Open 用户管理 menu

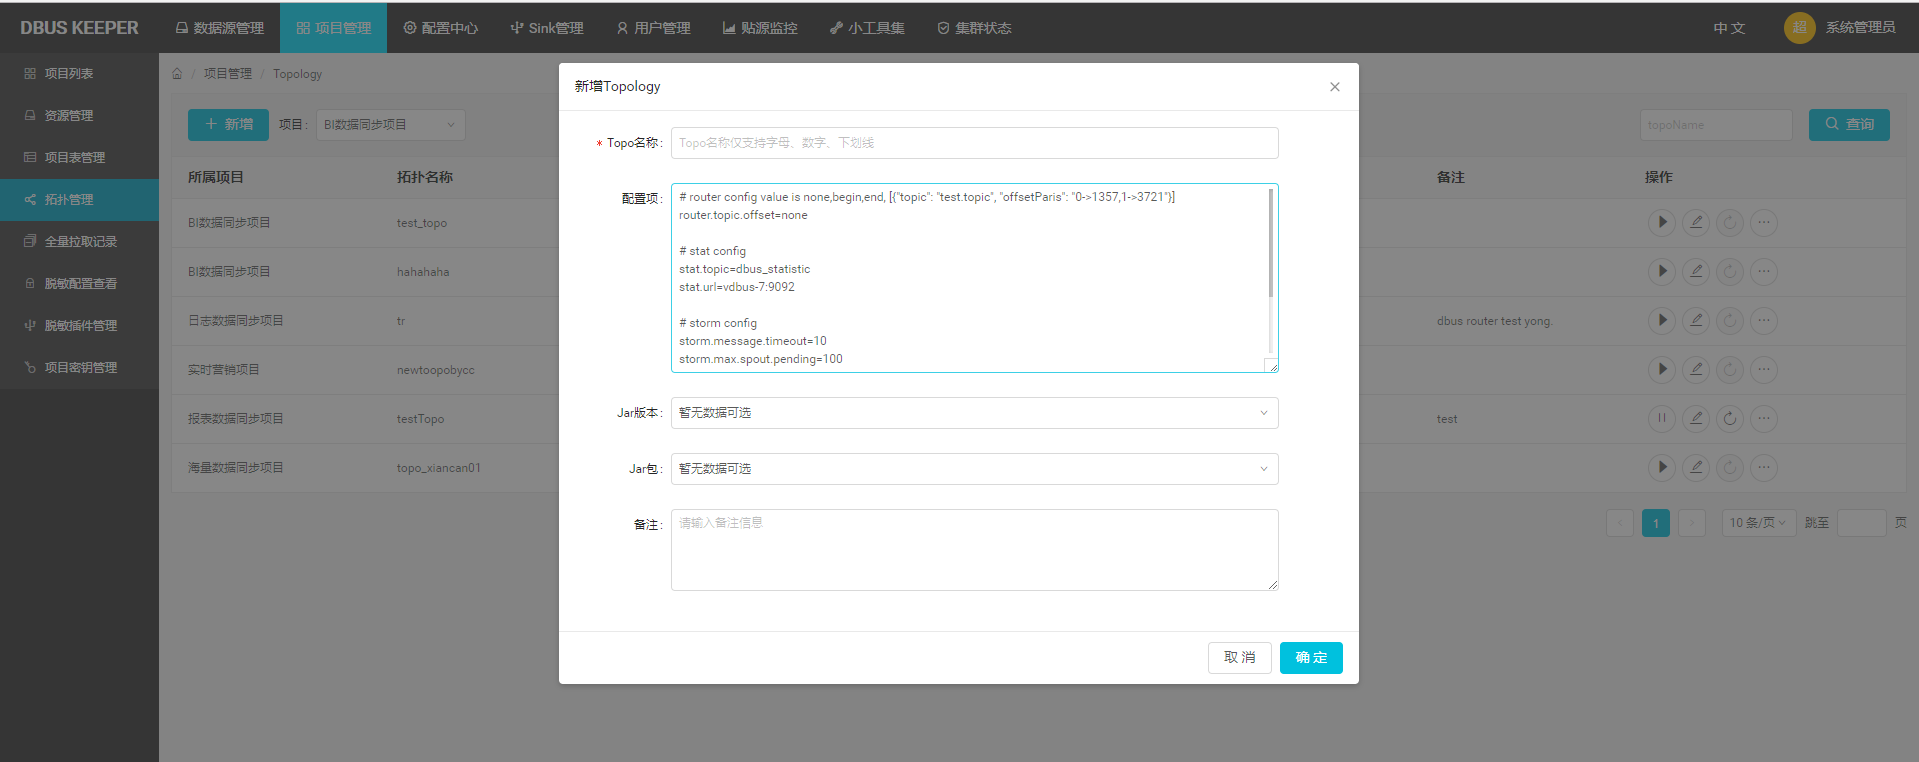[x=653, y=28]
